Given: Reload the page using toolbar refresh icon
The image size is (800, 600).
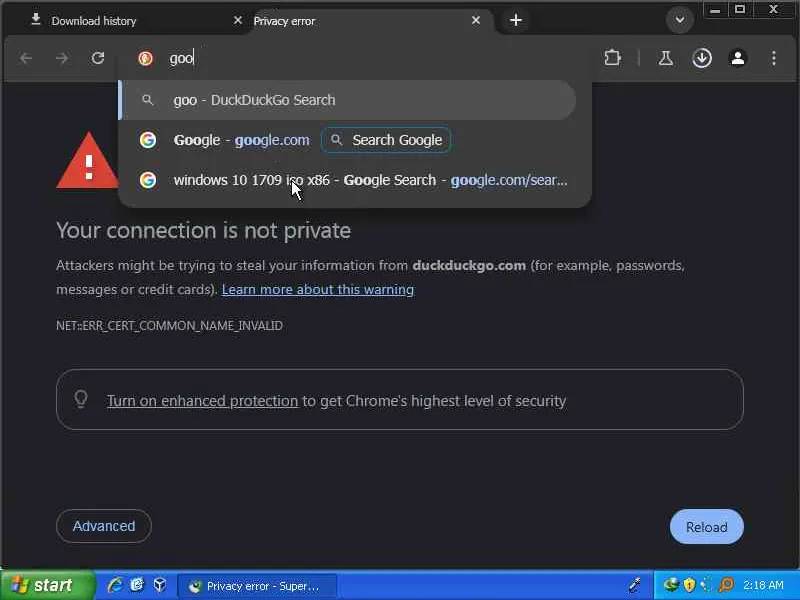Looking at the screenshot, I should [97, 58].
